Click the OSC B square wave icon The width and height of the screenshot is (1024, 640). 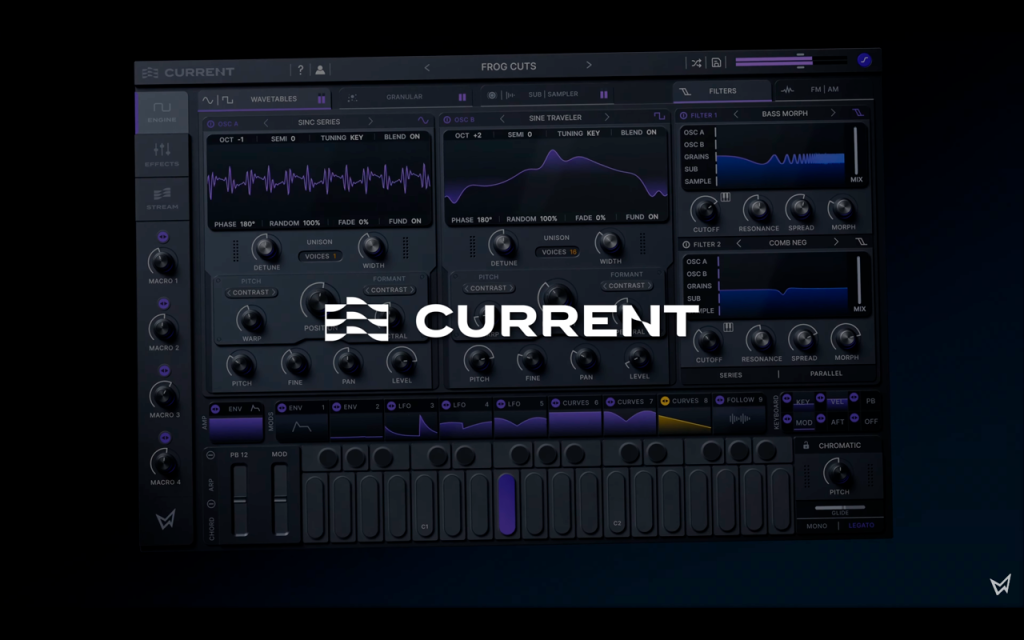point(659,116)
